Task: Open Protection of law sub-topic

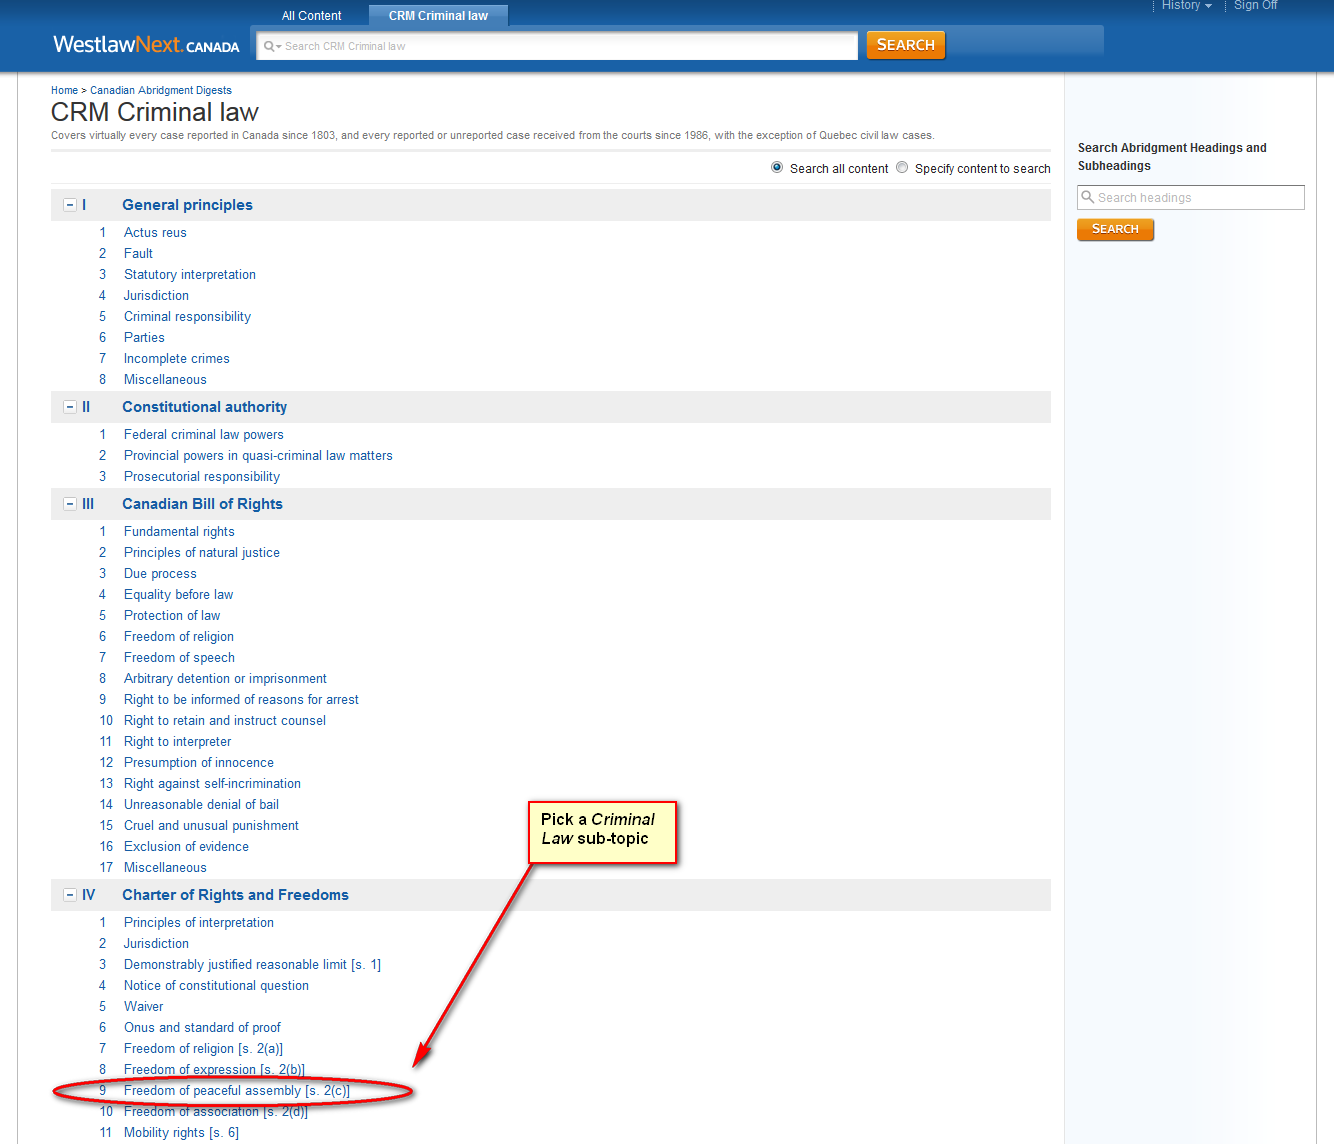Action: pos(172,616)
